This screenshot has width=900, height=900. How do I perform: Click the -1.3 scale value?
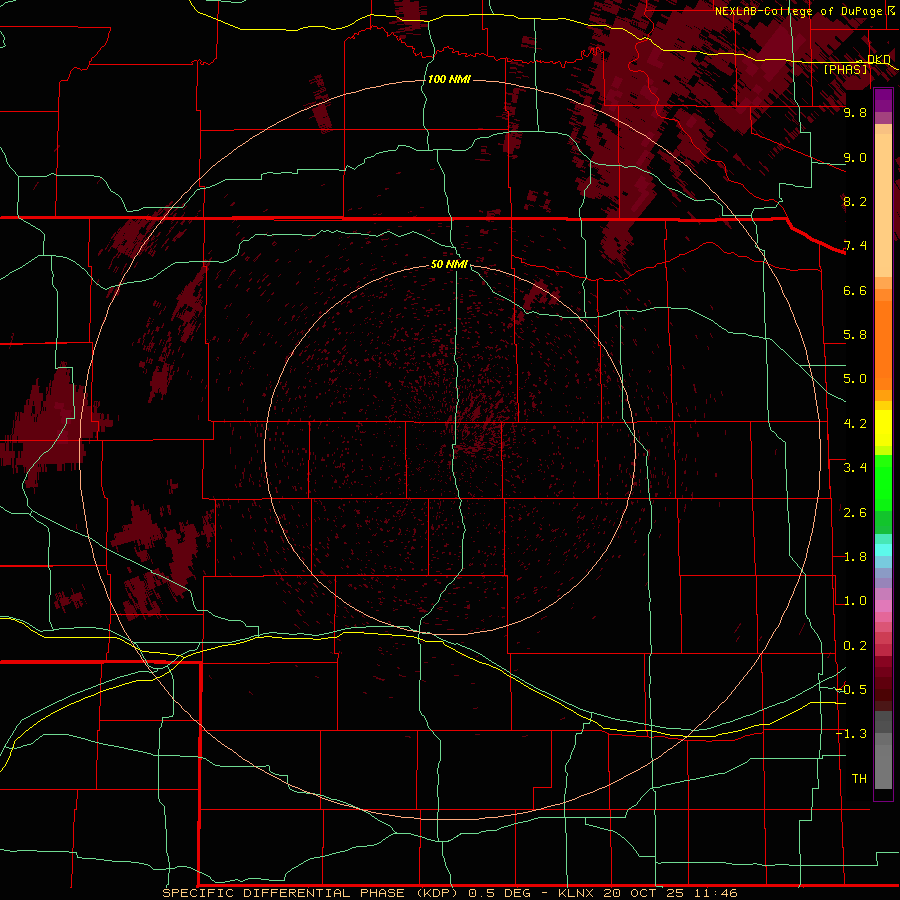point(852,734)
